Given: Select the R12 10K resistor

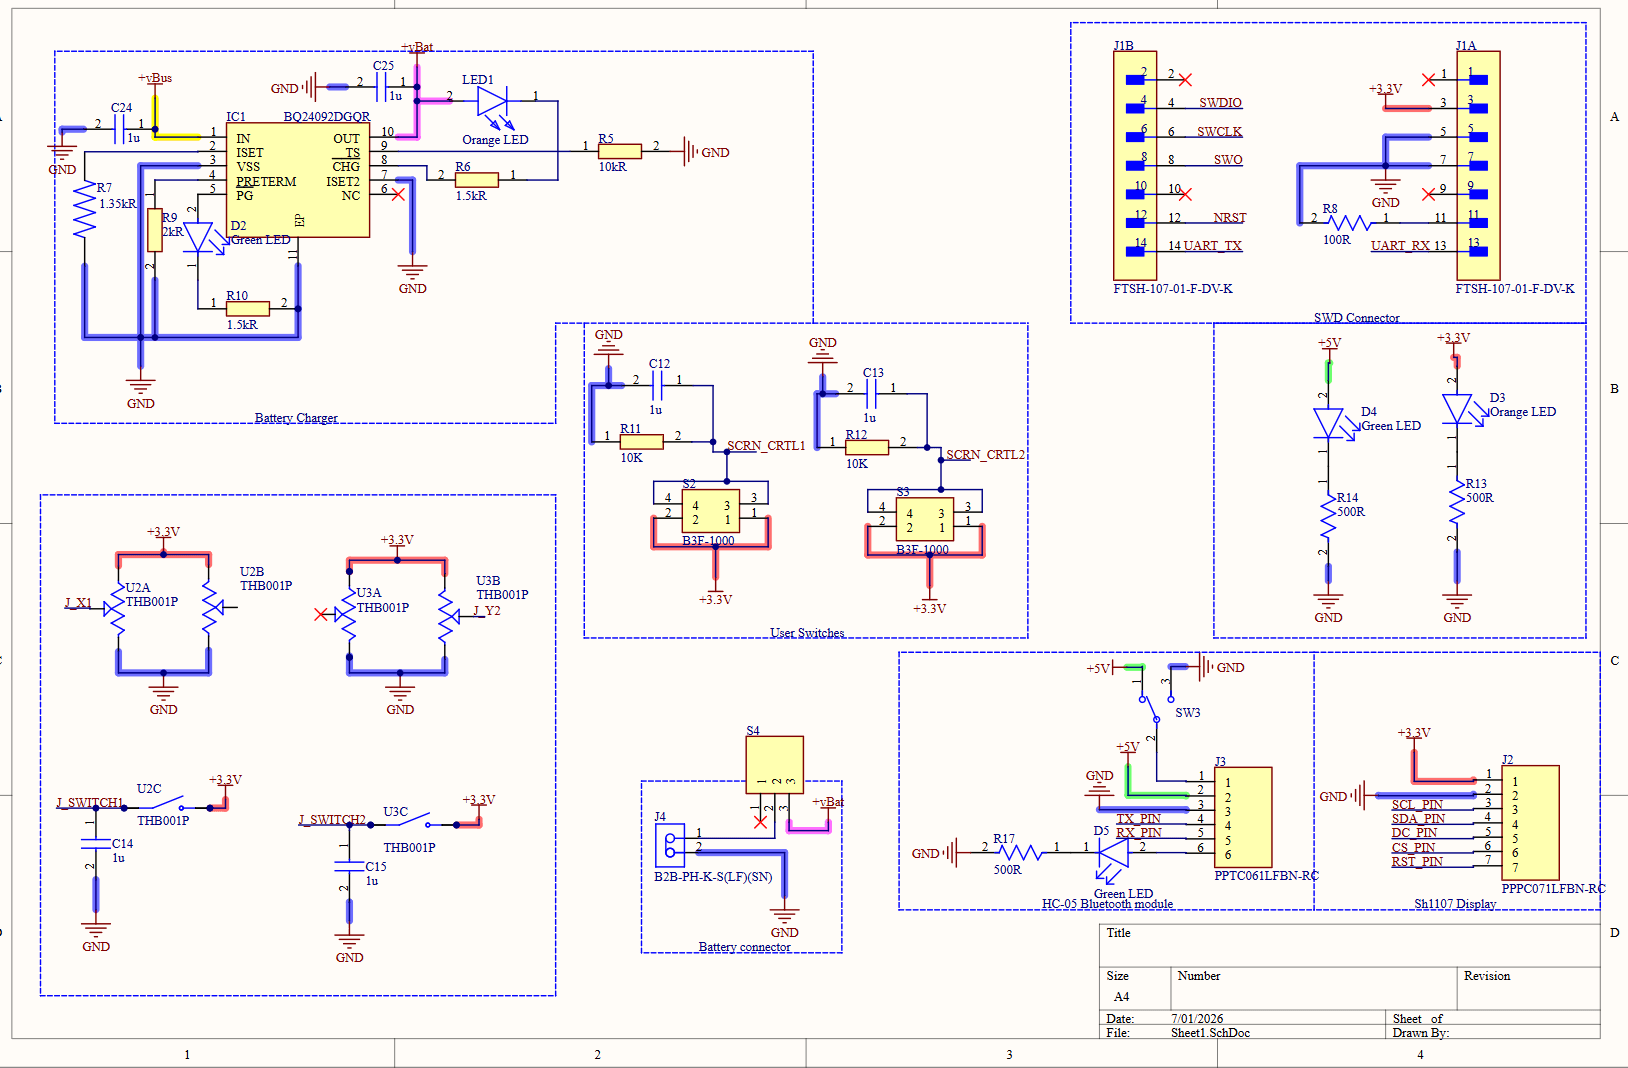Looking at the screenshot, I should 866,447.
